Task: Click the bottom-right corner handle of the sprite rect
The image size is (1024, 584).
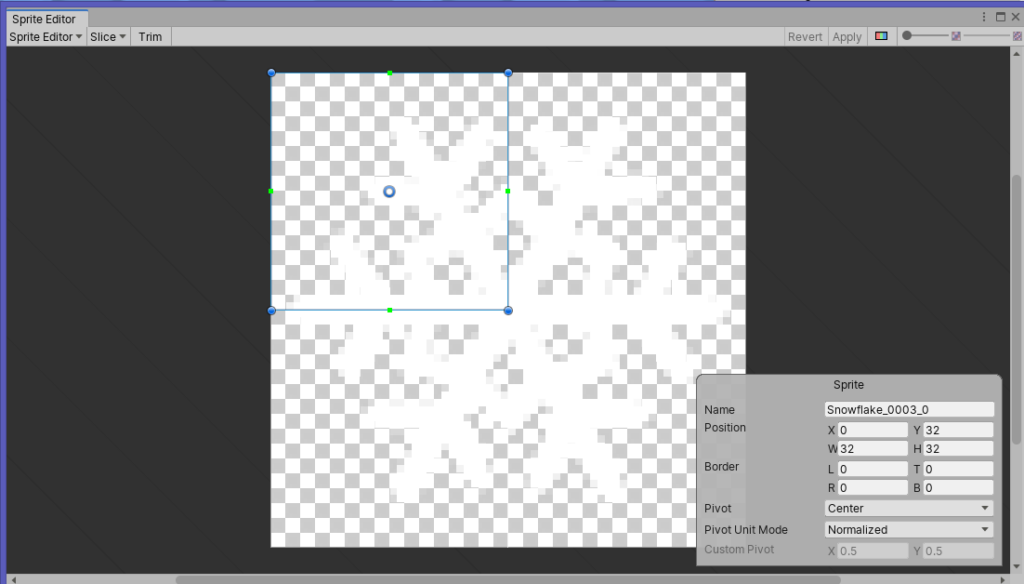Action: pyautogui.click(x=508, y=311)
